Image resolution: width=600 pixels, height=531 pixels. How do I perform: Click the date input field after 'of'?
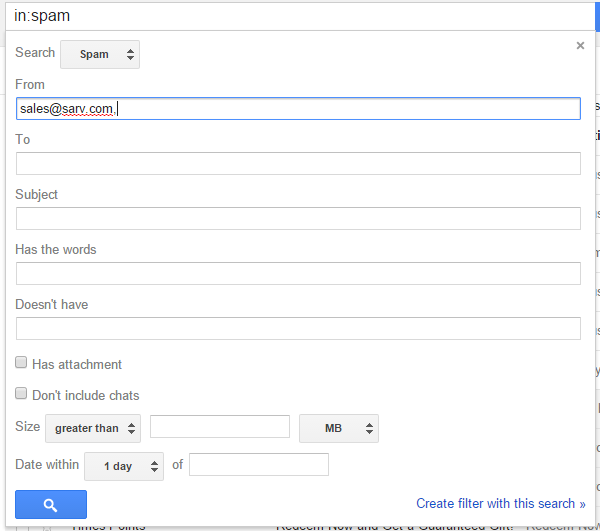pos(258,465)
